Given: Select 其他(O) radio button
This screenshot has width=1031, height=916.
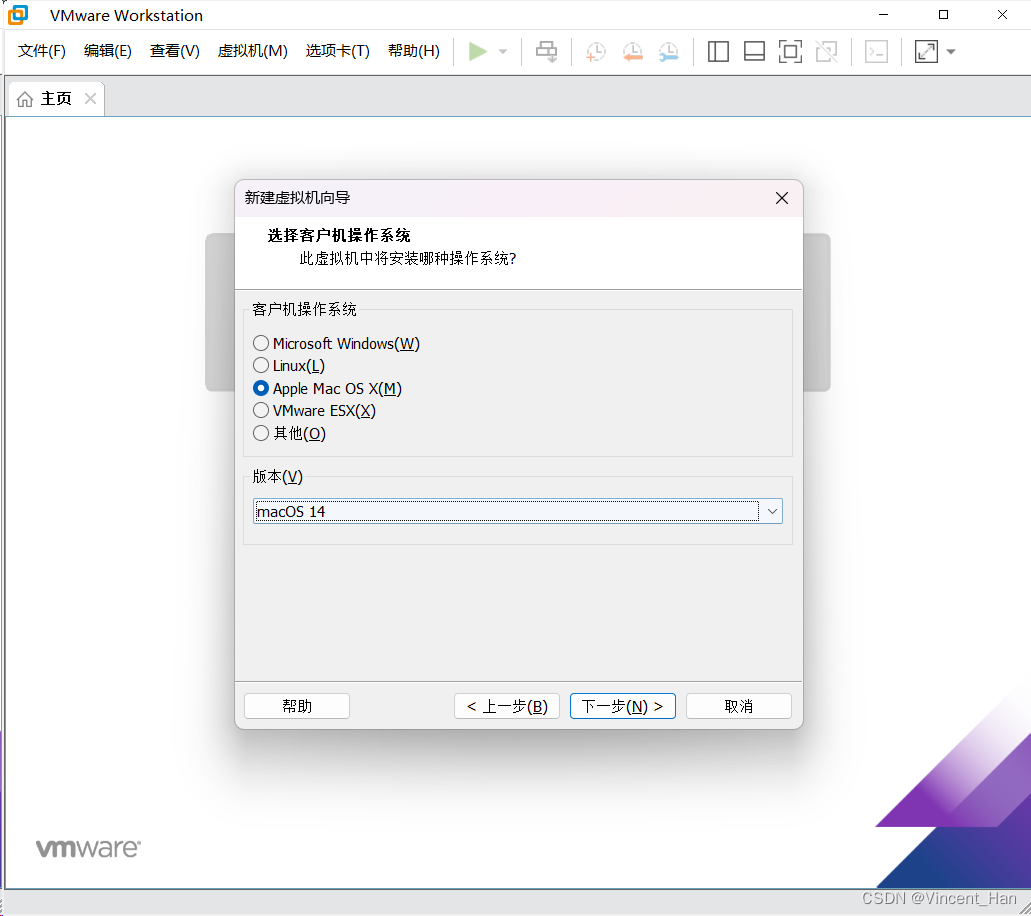Looking at the screenshot, I should (261, 433).
